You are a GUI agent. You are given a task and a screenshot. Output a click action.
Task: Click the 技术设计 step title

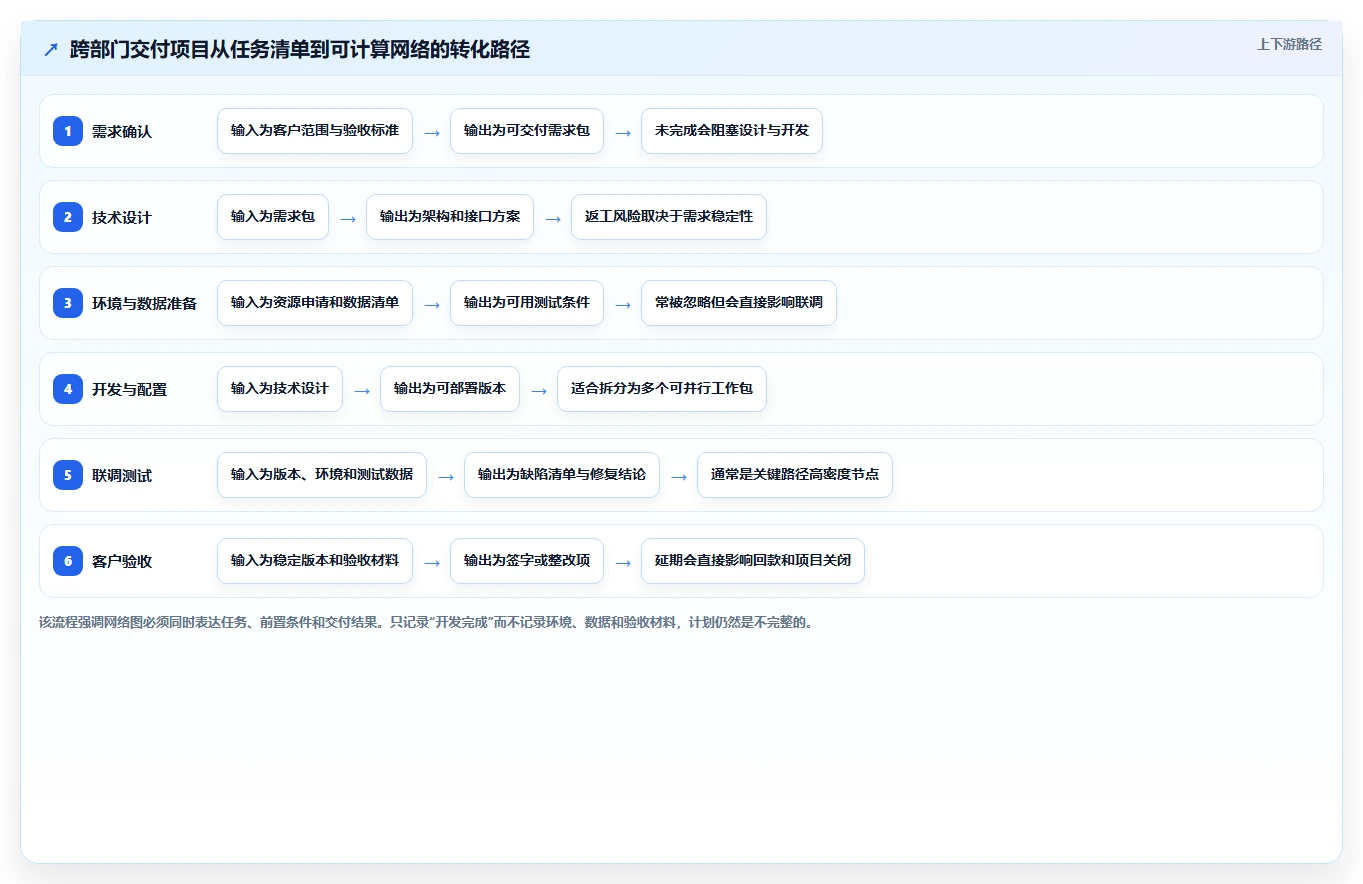coord(122,217)
